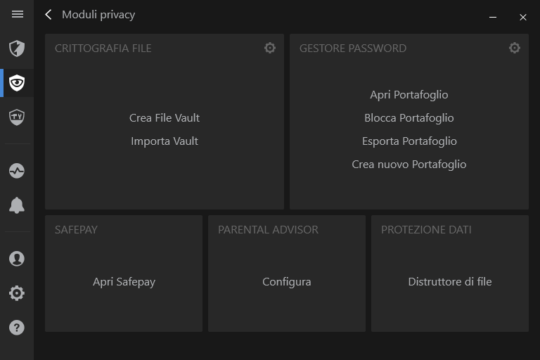Image resolution: width=540 pixels, height=360 pixels.
Task: Click the GESTORE PASSWORD heading
Action: point(353,48)
